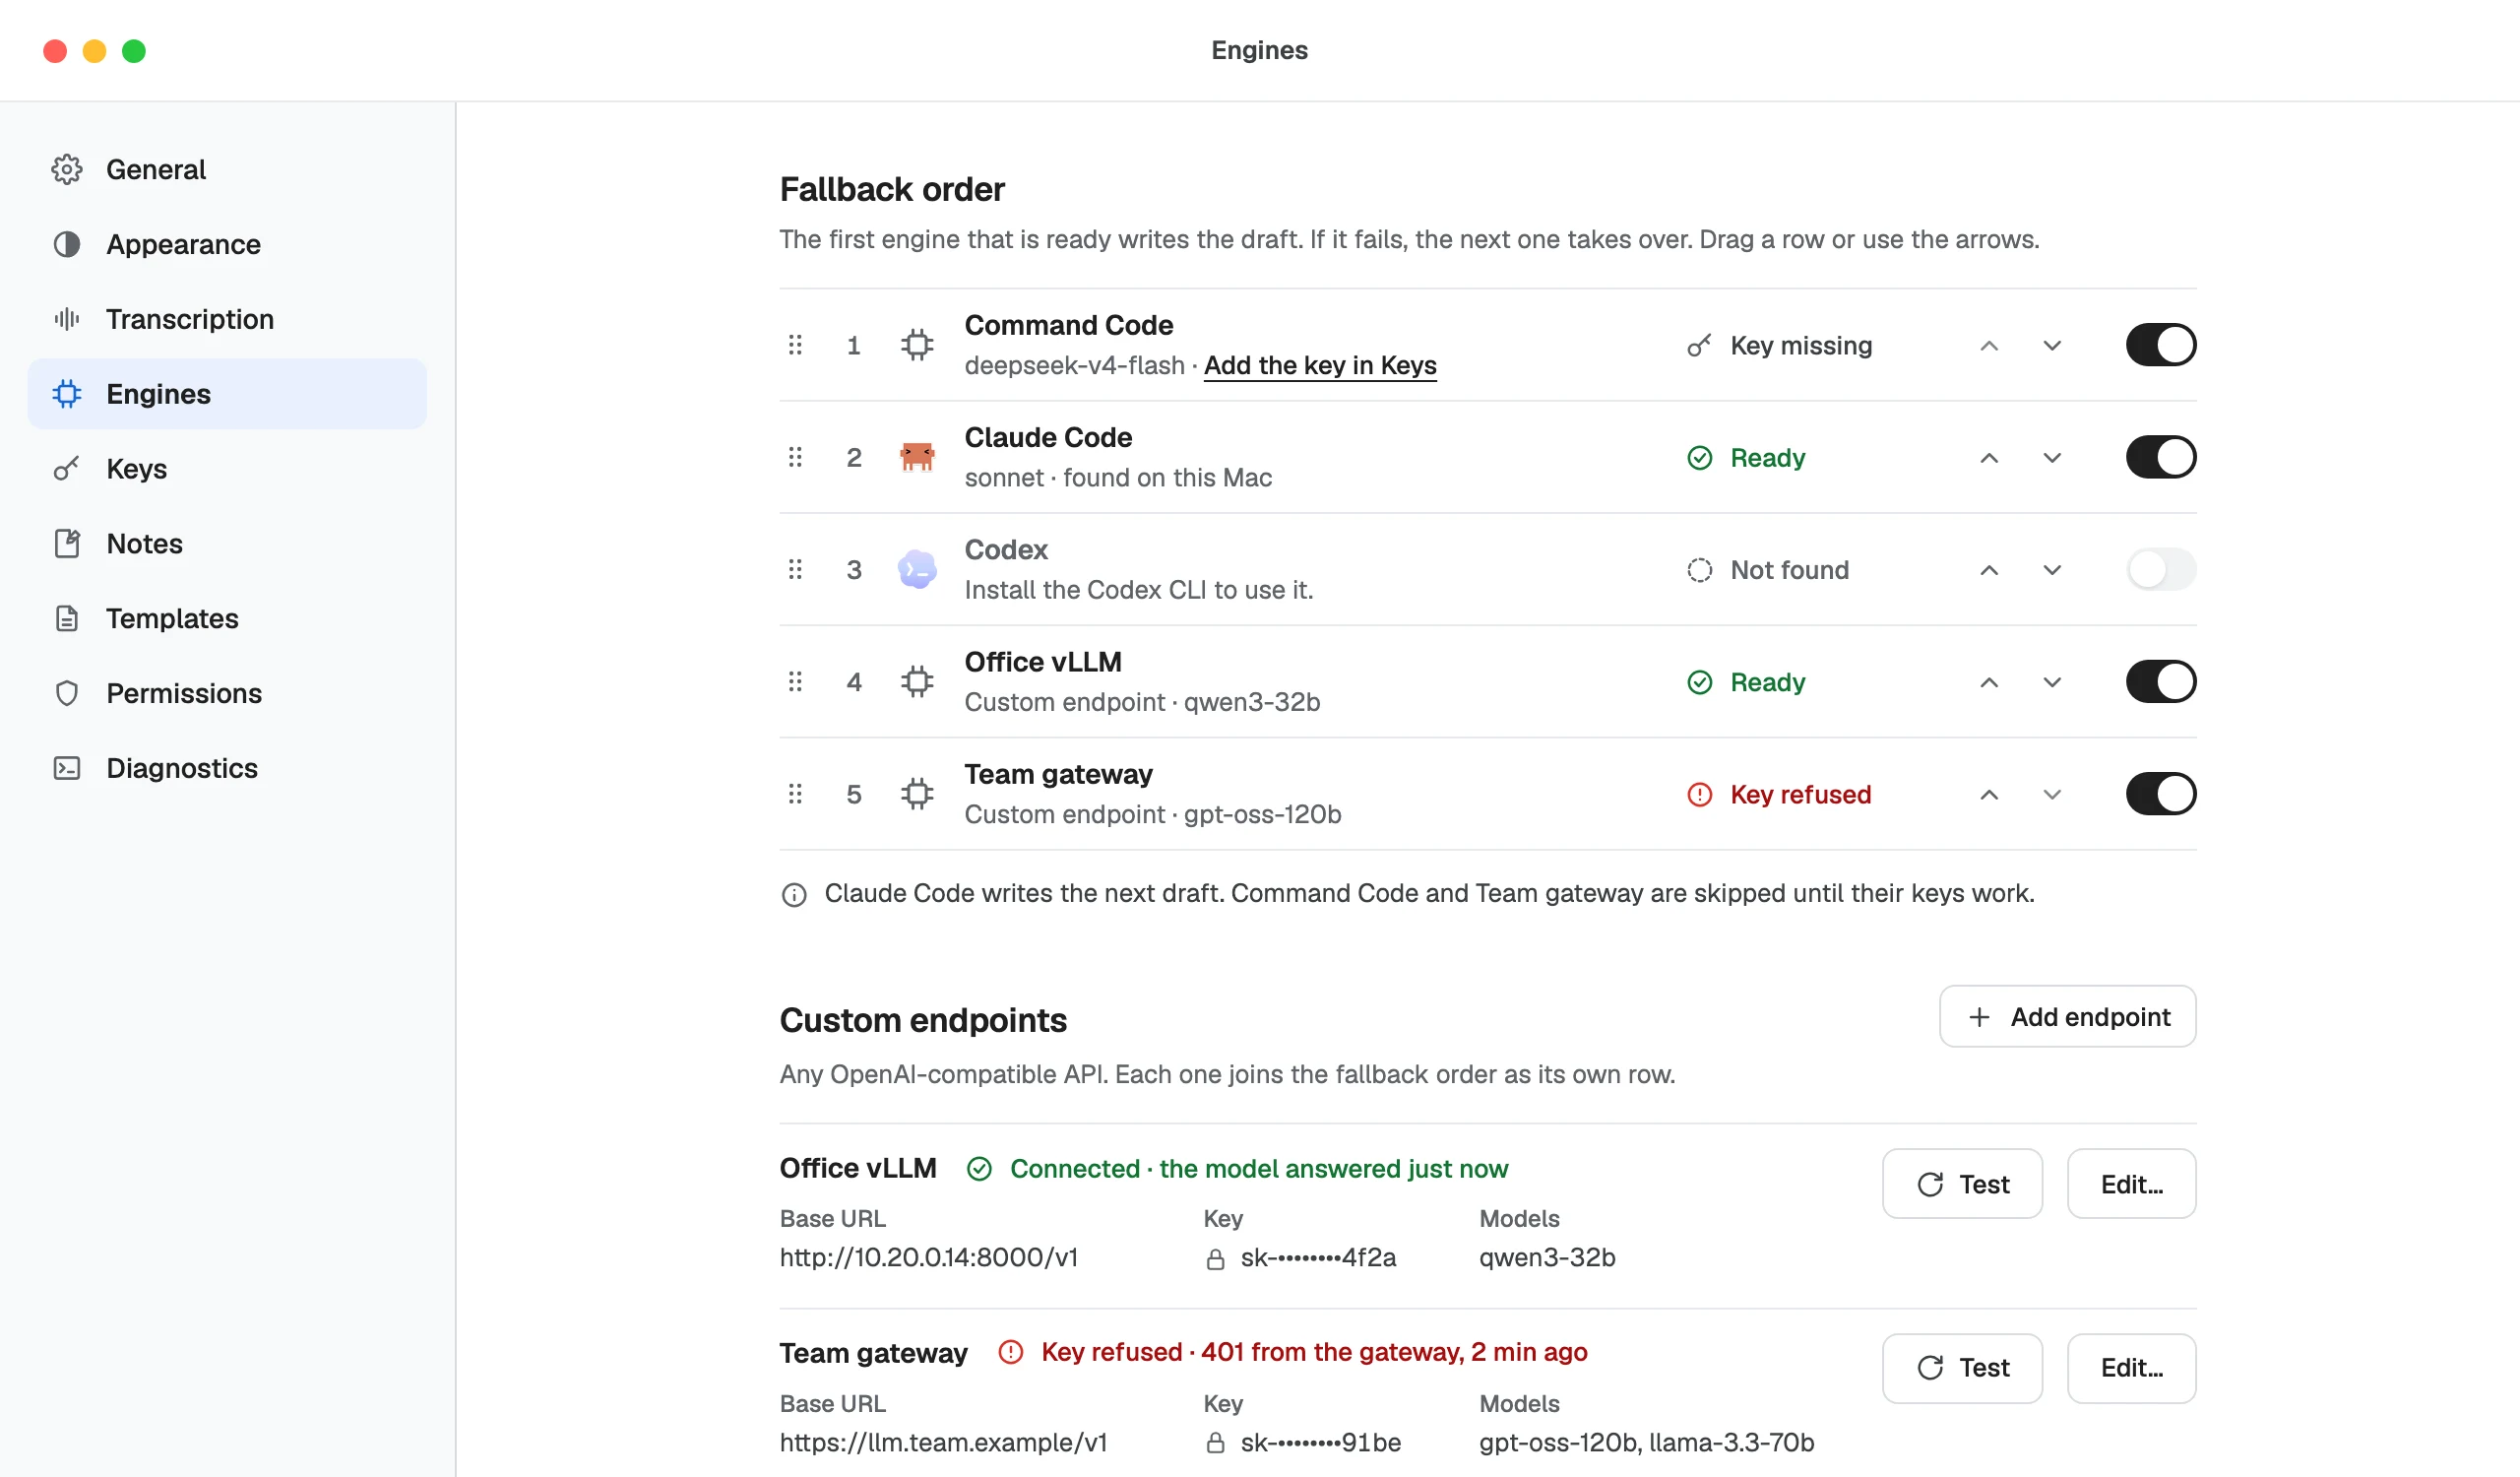Move Claude Code up with the arrow

[x=1989, y=458]
